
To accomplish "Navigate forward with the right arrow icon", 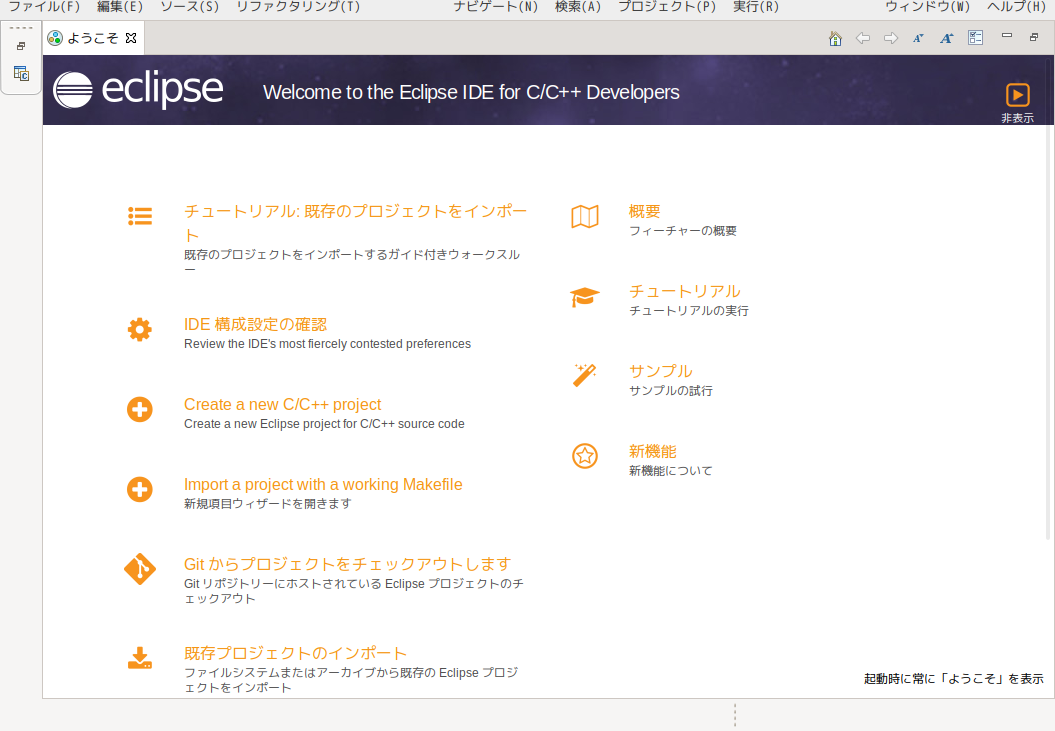I will (x=891, y=38).
